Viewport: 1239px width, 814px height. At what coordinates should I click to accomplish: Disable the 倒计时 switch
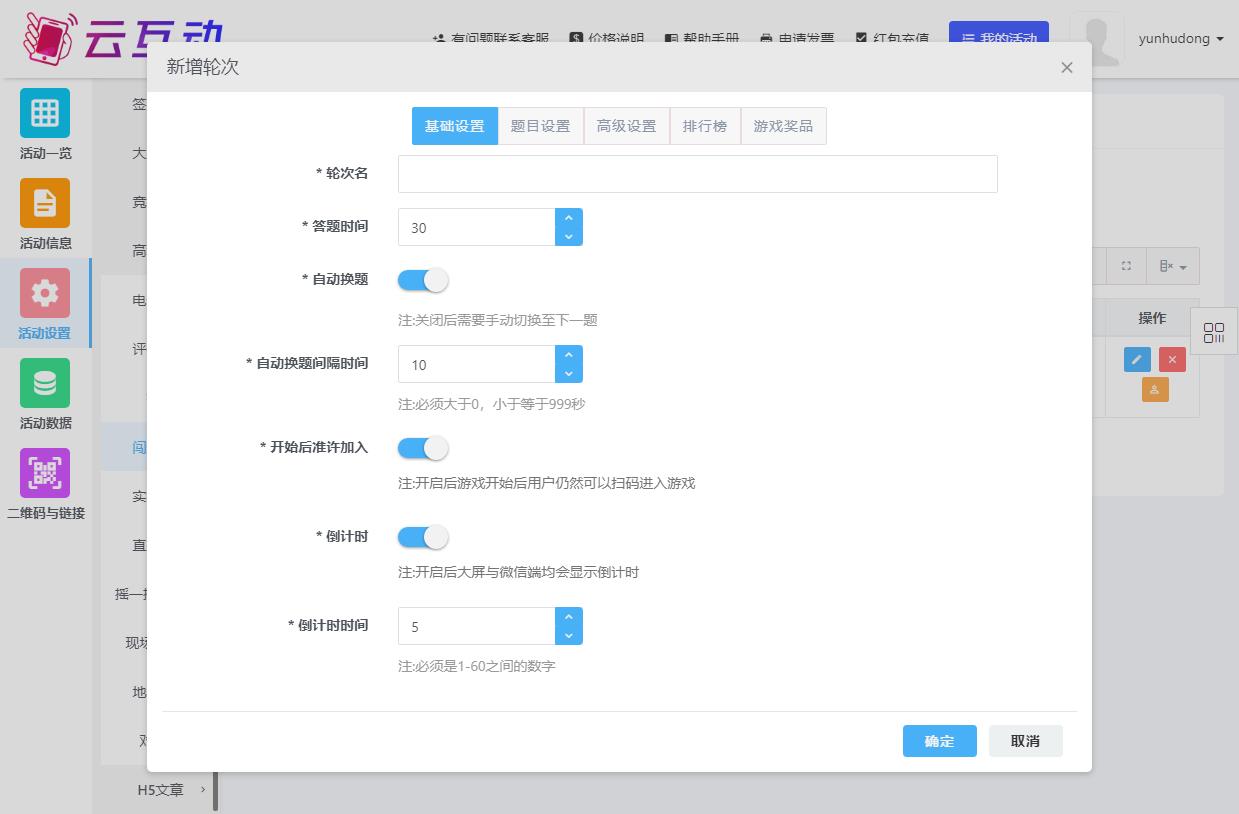click(x=423, y=538)
